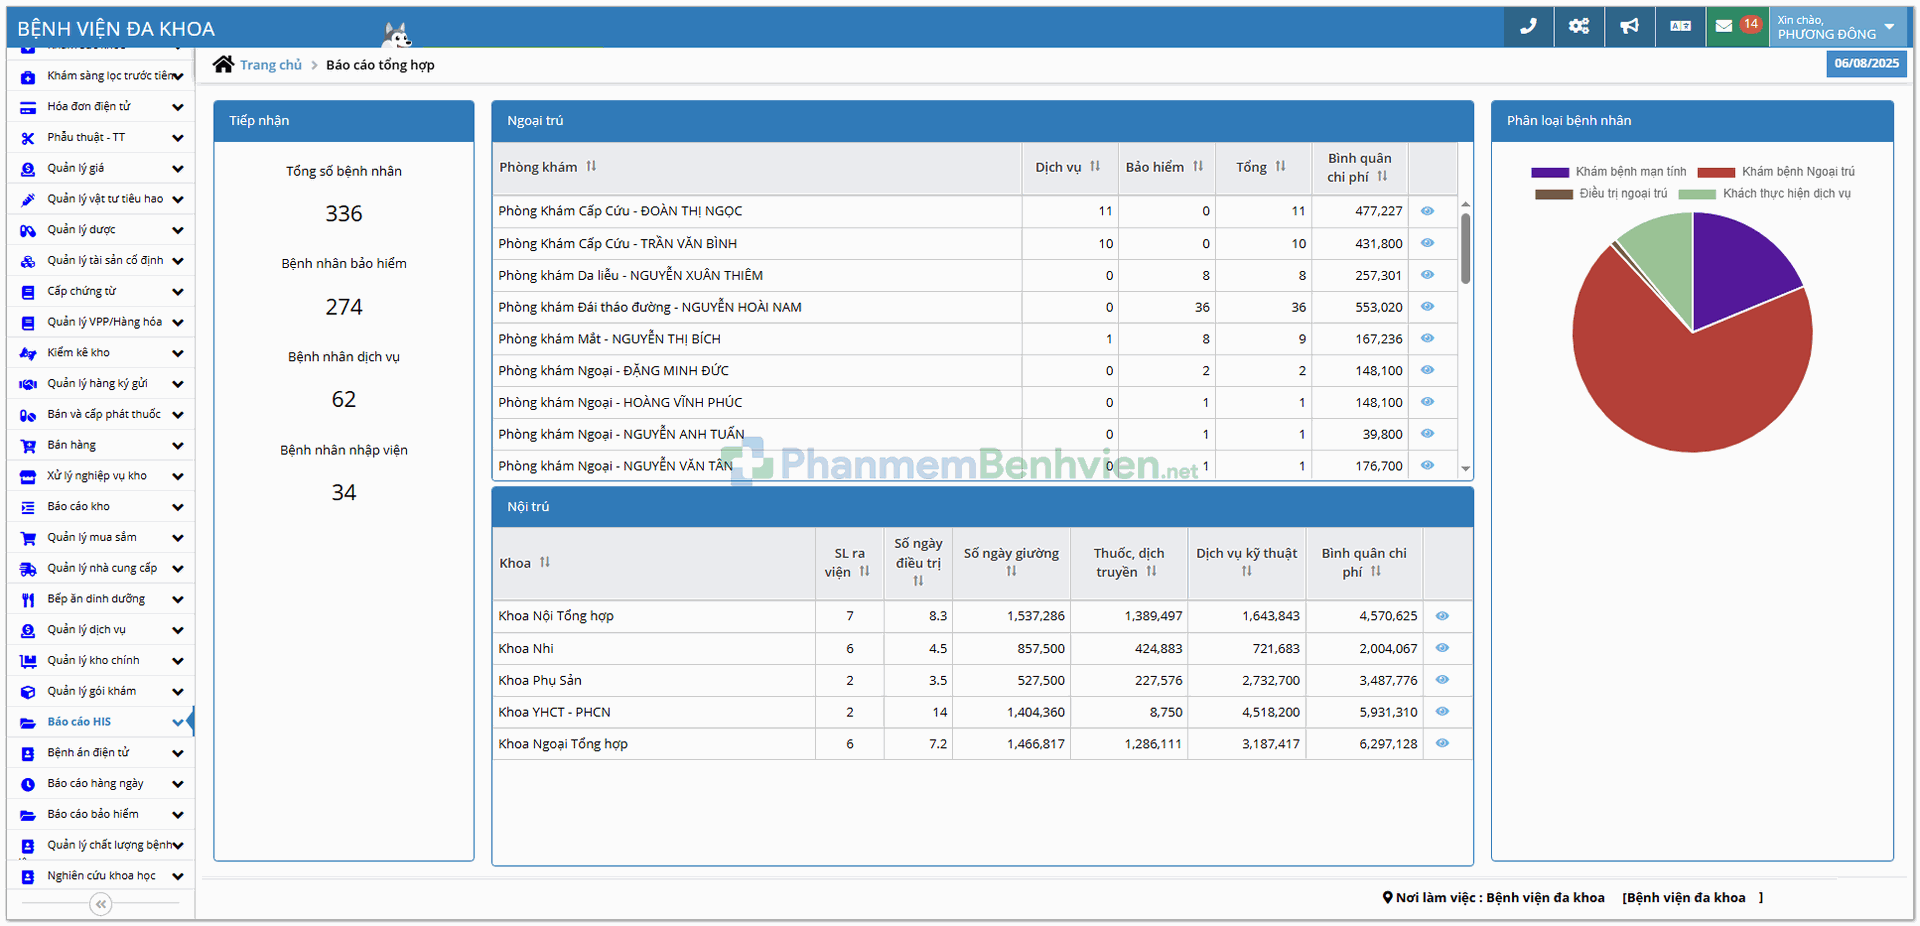Viewport: 1920px width, 926px height.
Task: Expand Quản lý giá menu chevron
Action: coord(177,169)
